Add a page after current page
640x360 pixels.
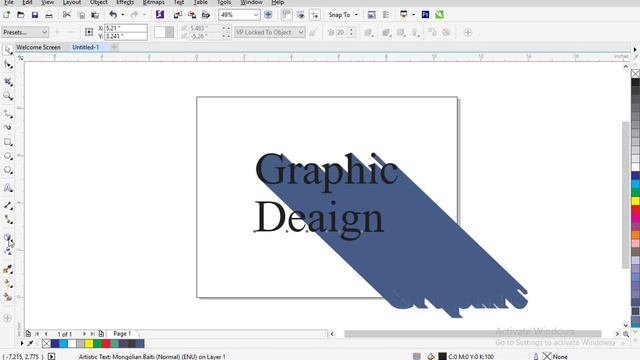pos(101,334)
